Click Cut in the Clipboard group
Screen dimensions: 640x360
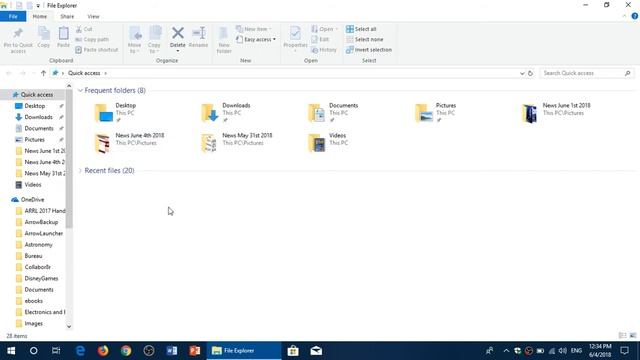84,29
